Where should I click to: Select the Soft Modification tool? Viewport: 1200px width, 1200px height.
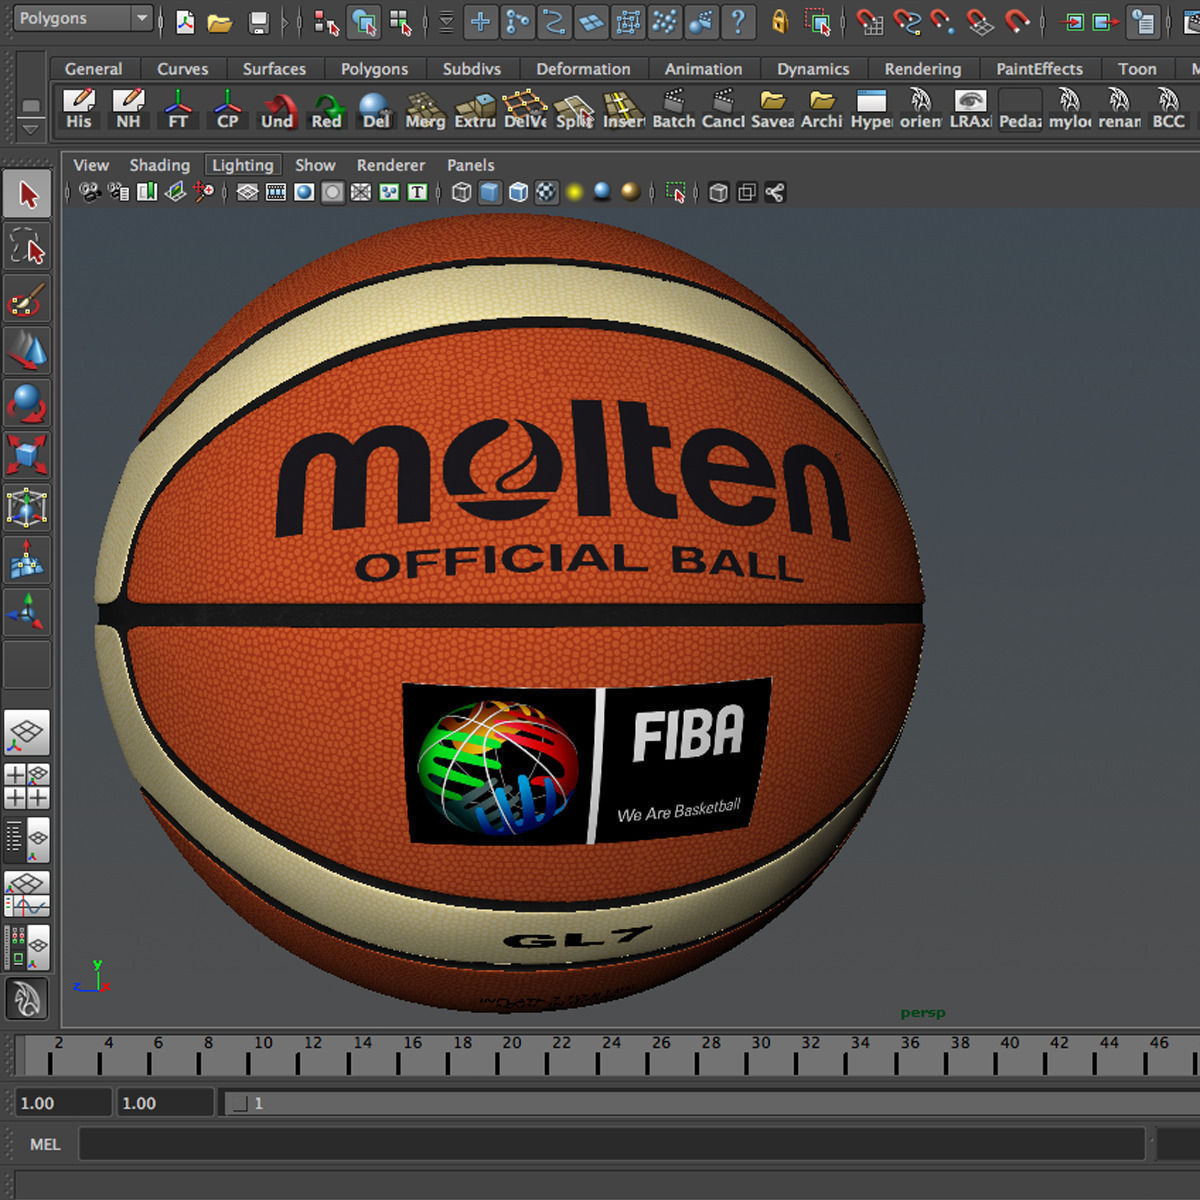pyautogui.click(x=27, y=560)
